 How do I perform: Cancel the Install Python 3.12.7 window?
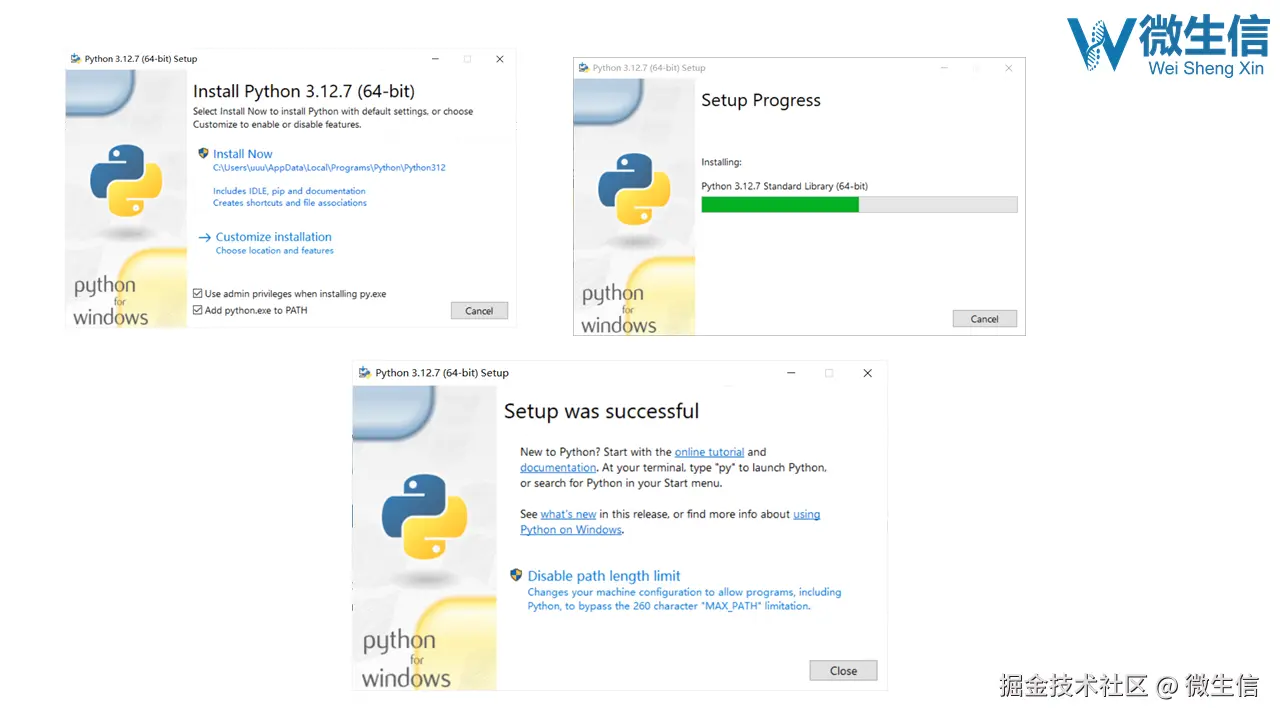click(x=479, y=311)
